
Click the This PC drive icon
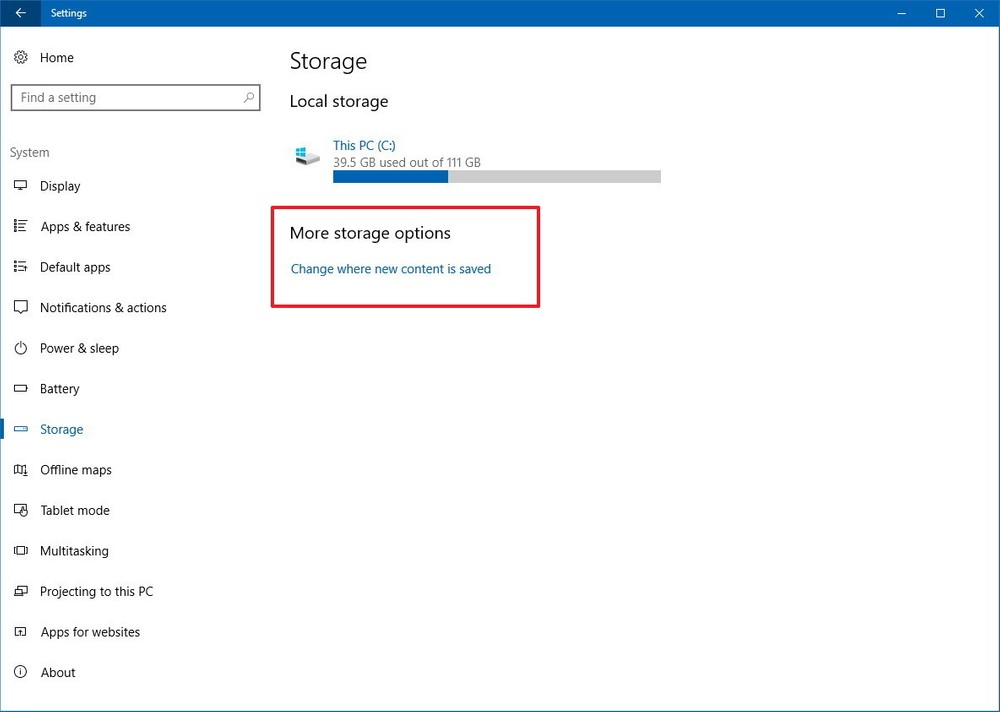coord(307,155)
